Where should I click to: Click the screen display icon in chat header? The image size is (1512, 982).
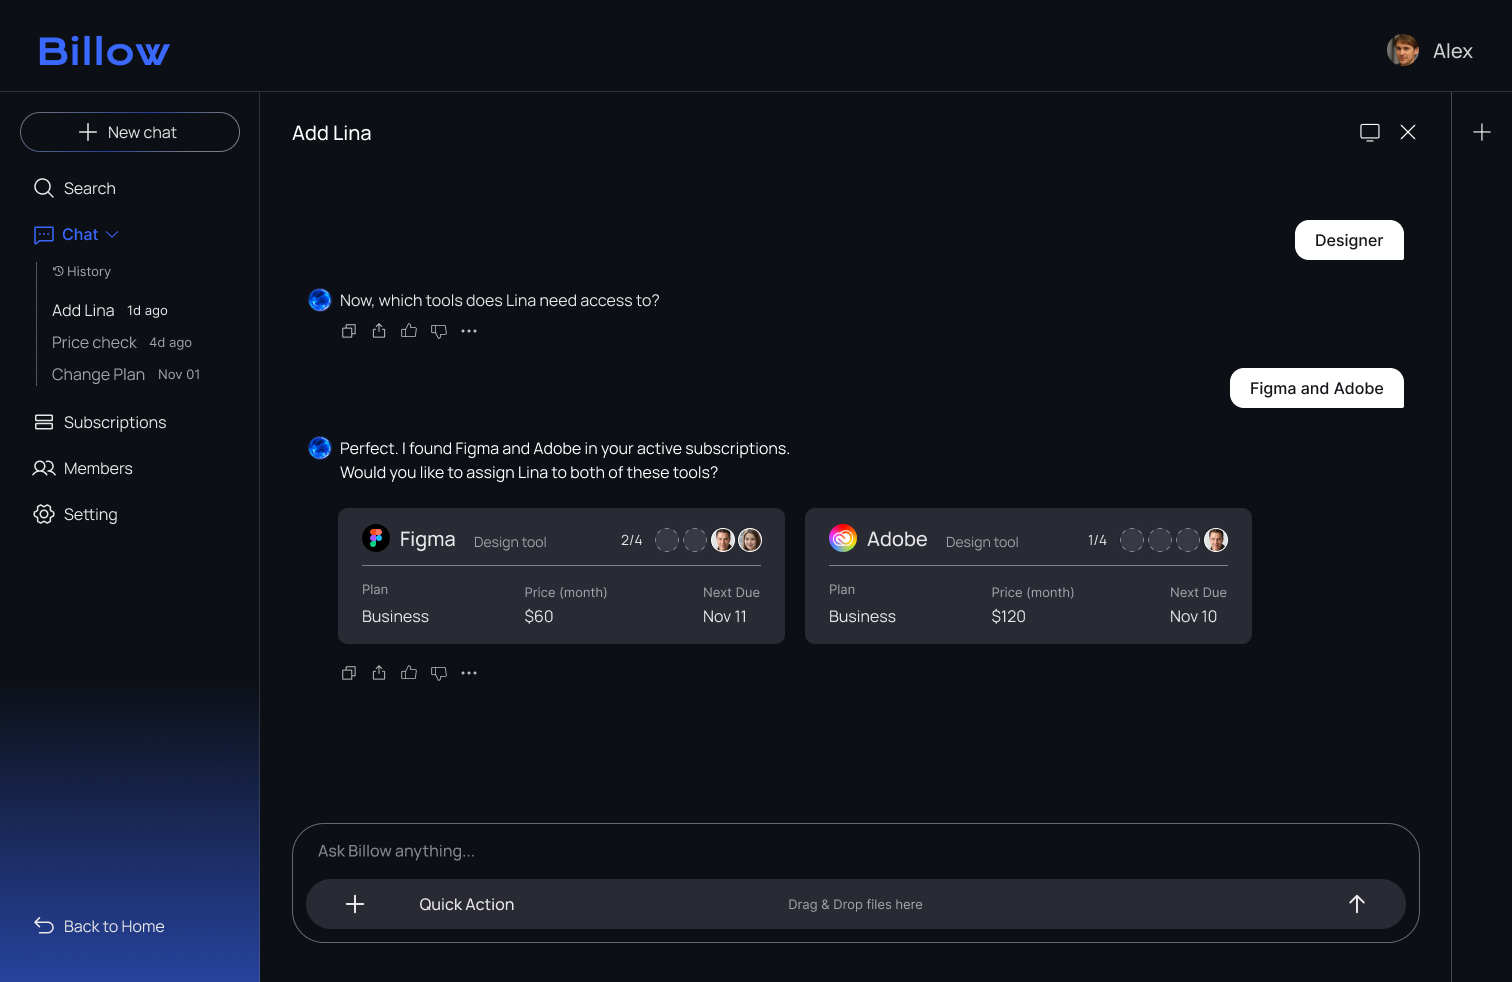coord(1370,132)
